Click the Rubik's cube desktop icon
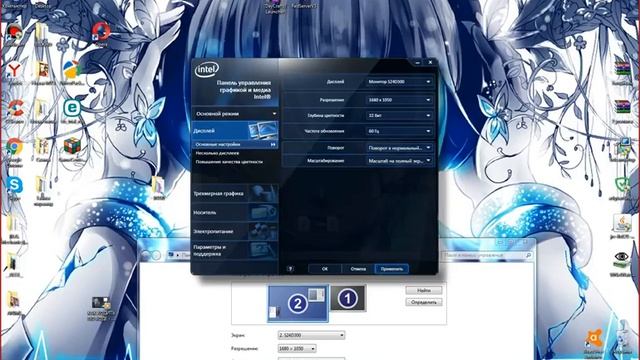This screenshot has width=640, height=360. coord(72,146)
